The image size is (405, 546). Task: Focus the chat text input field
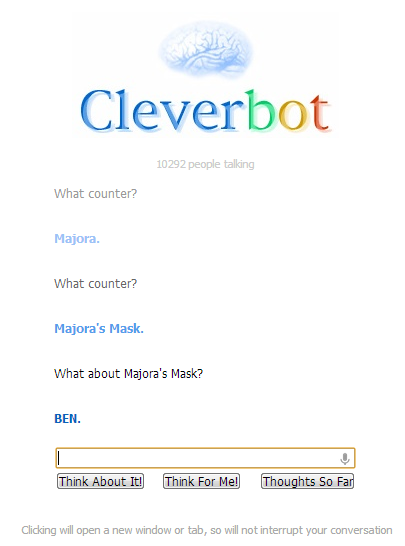click(x=205, y=458)
